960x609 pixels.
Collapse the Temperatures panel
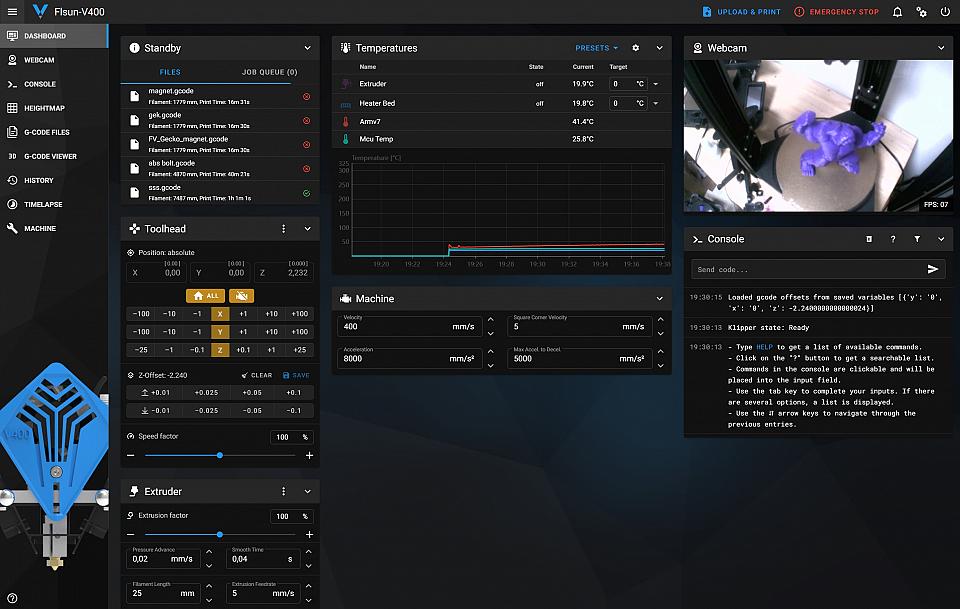(x=659, y=48)
